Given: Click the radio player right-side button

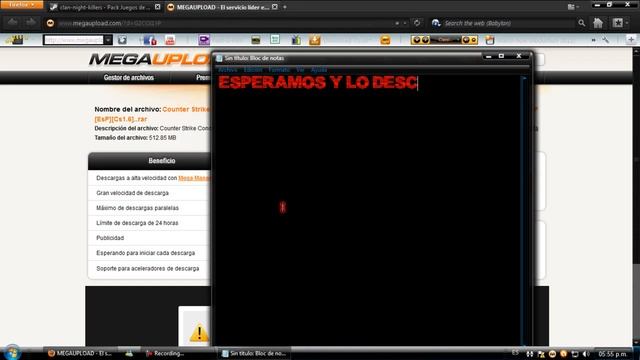Looking at the screenshot, I should 473,40.
